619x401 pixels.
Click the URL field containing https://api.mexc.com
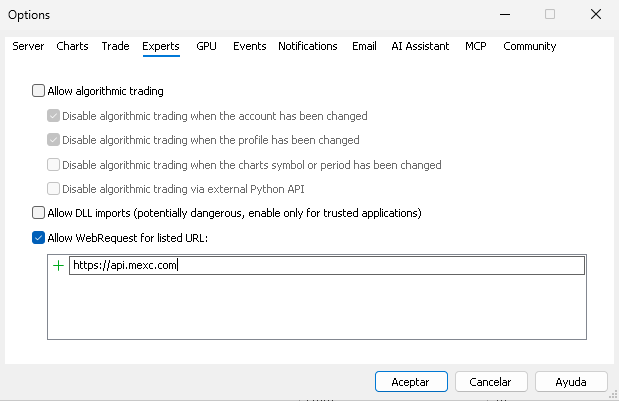pos(327,265)
